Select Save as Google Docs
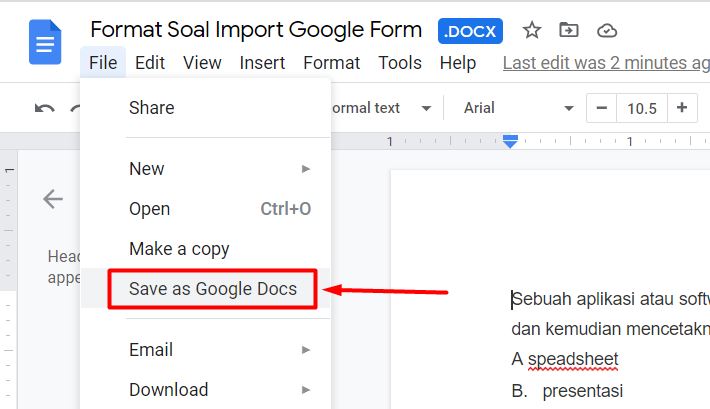 [x=206, y=289]
